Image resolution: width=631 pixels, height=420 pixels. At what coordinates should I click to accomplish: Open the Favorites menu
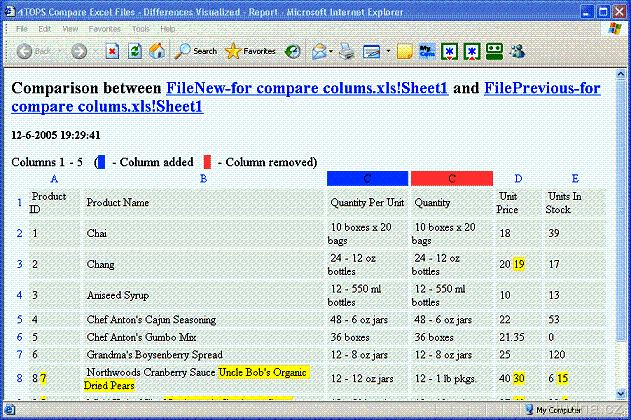pyautogui.click(x=105, y=29)
